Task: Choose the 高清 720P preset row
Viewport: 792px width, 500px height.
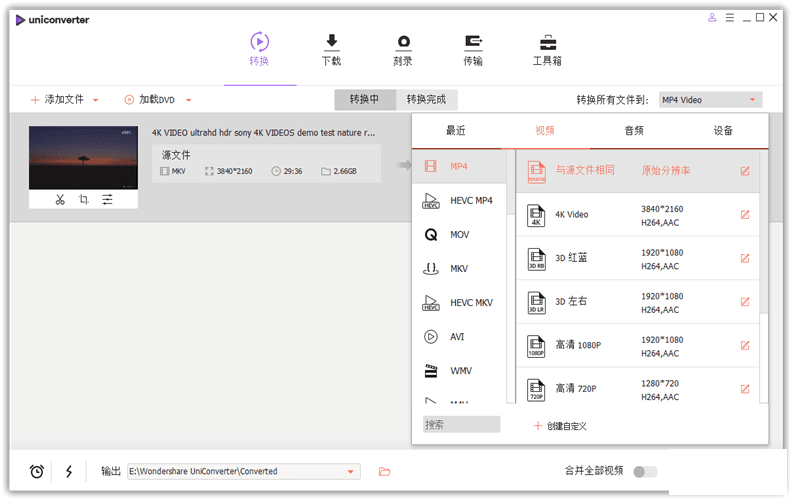Action: [x=637, y=389]
